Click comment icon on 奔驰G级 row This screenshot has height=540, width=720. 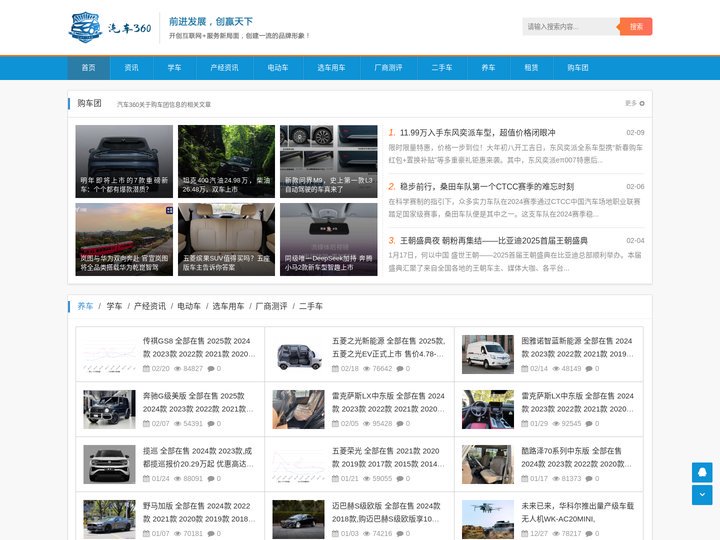(x=211, y=424)
